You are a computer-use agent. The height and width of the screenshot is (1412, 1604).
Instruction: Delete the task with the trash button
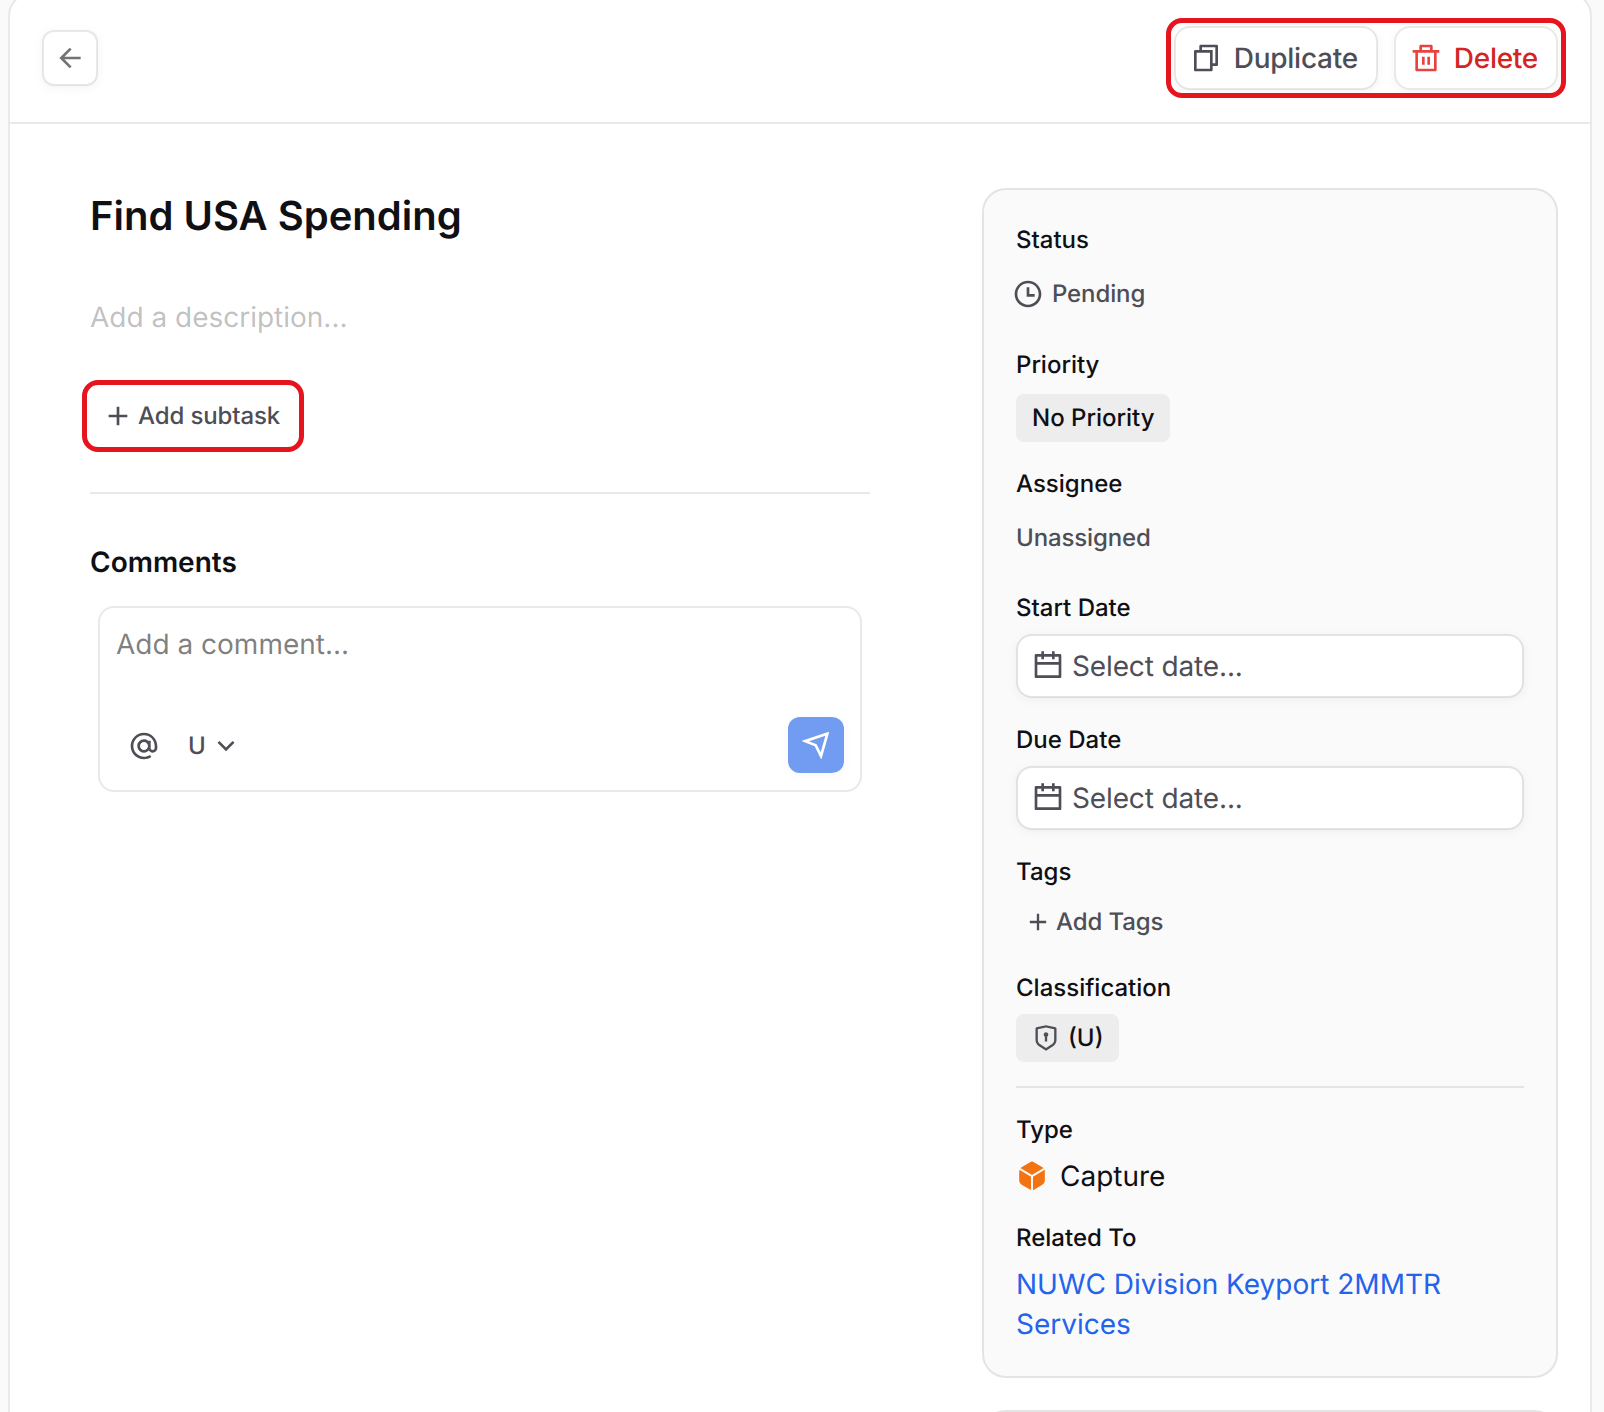click(1475, 58)
